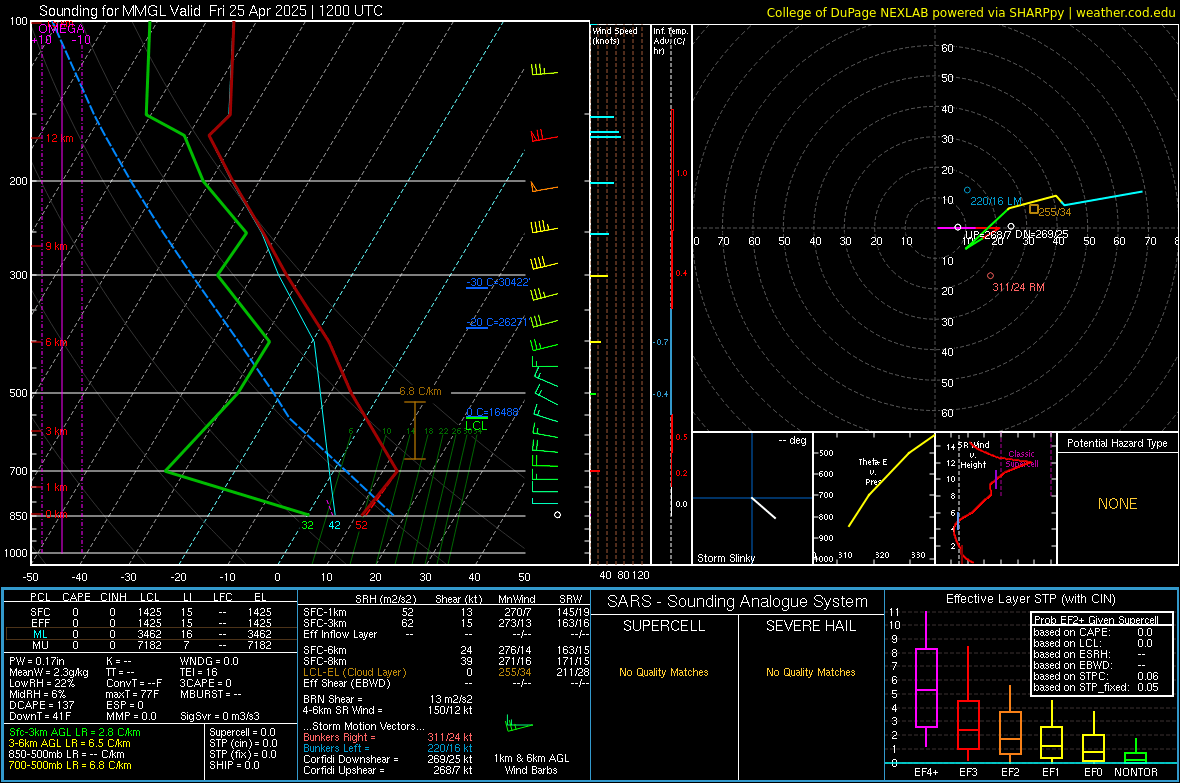Click the Theta-E v. Pres label

(x=872, y=471)
